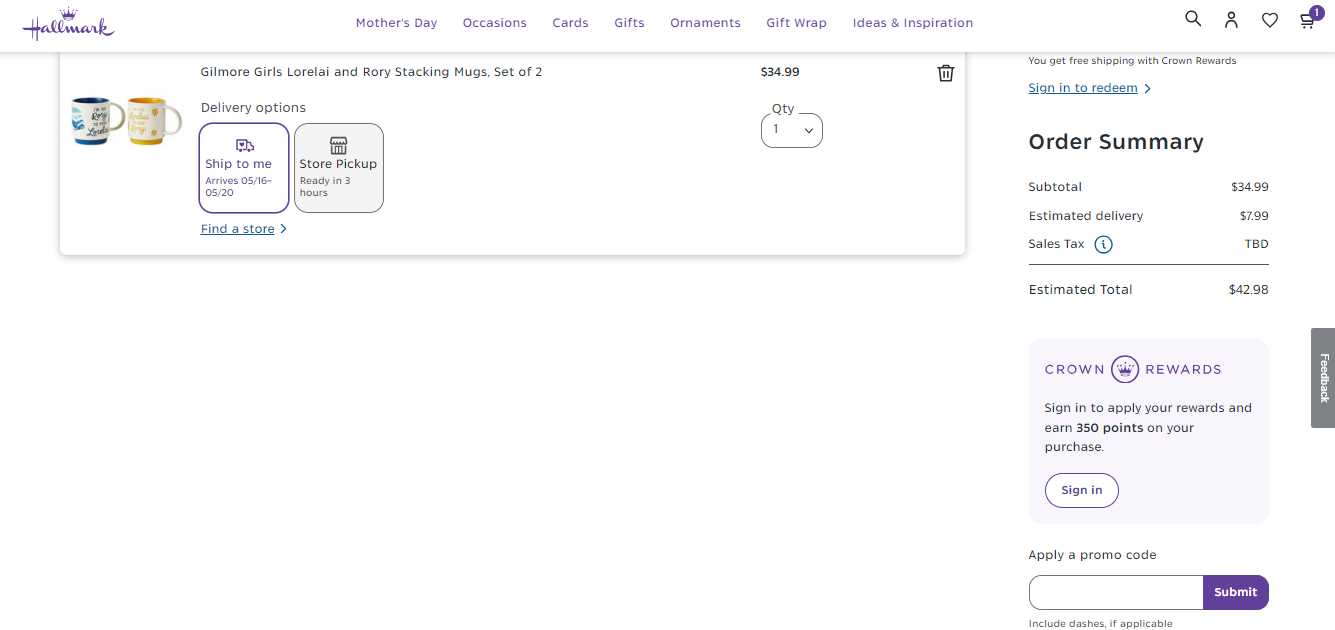1335x630 pixels.
Task: Open the search magnifier icon
Action: pyautogui.click(x=1193, y=19)
